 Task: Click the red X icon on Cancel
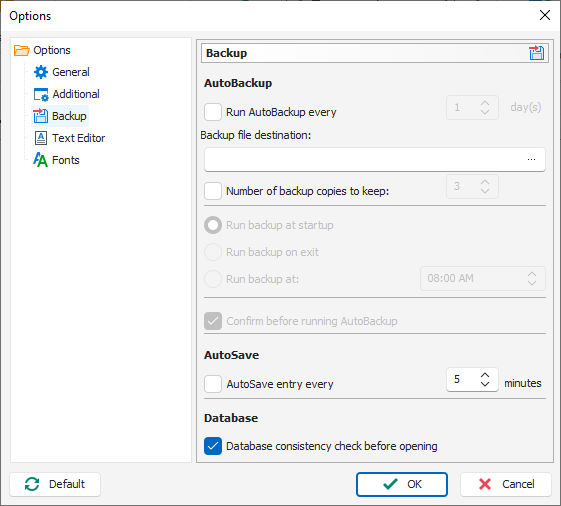(x=485, y=484)
